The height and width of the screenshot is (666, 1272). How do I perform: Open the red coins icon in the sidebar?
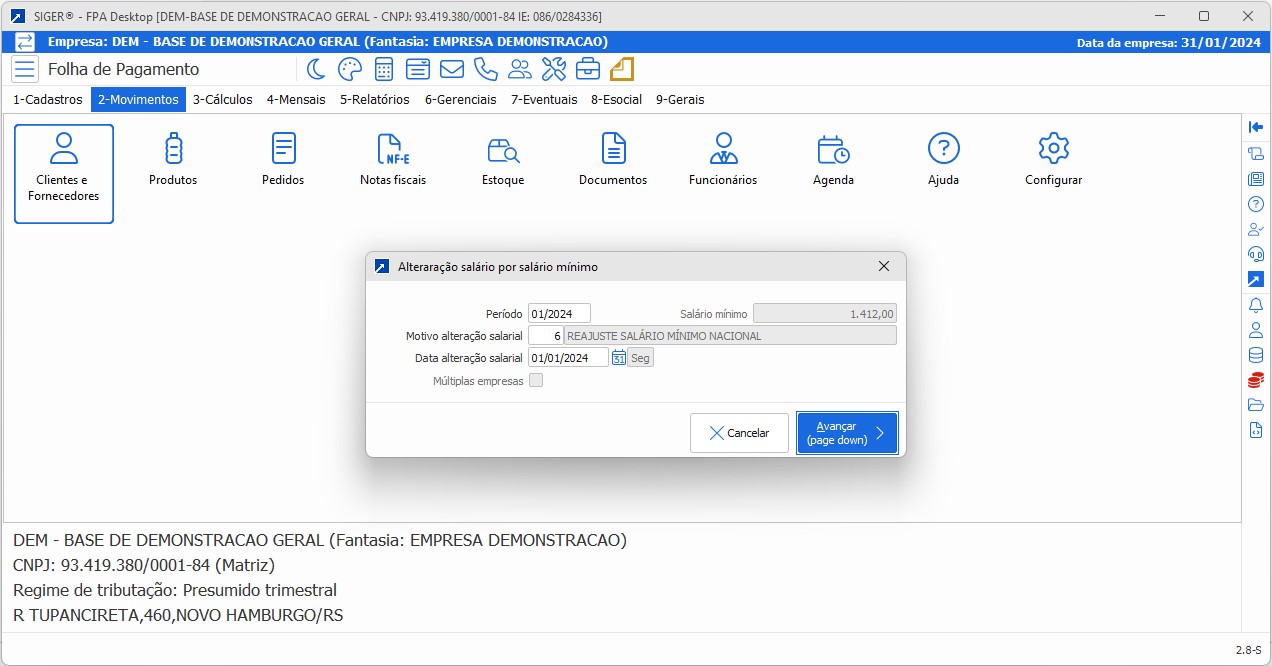(1256, 380)
